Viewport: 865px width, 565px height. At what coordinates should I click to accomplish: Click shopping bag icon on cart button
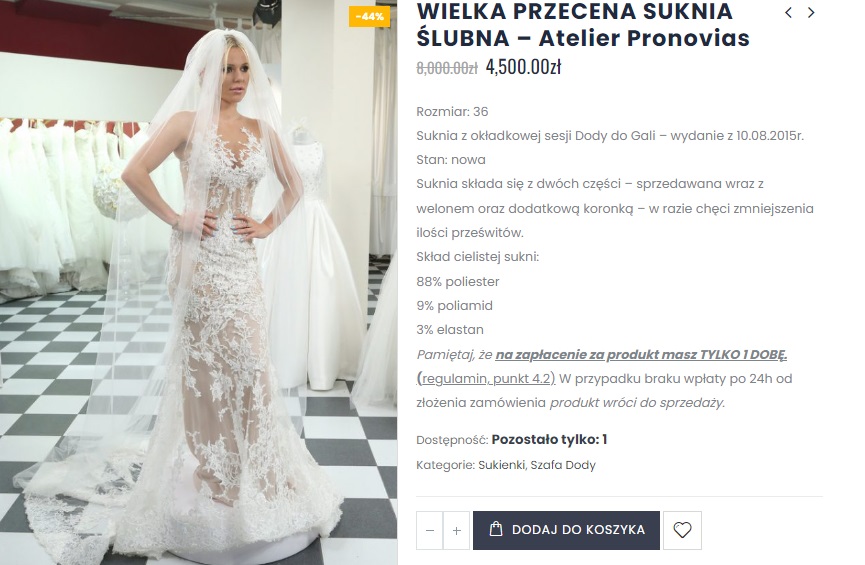pos(496,529)
